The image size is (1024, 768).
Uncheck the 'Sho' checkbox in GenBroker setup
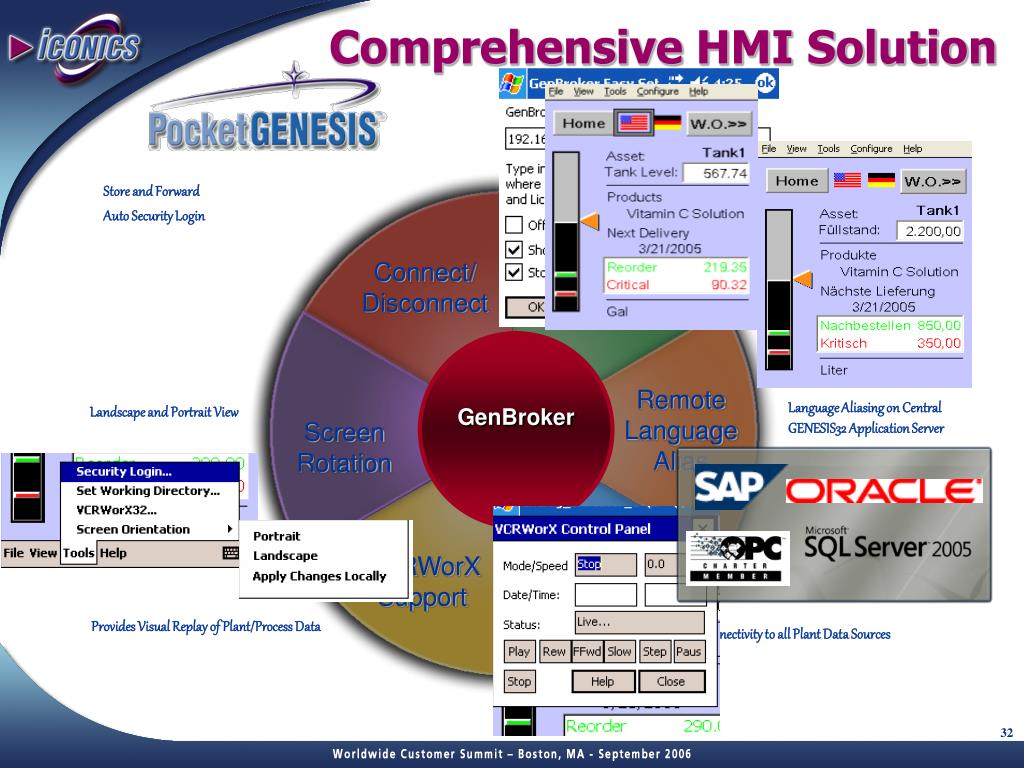click(x=514, y=249)
